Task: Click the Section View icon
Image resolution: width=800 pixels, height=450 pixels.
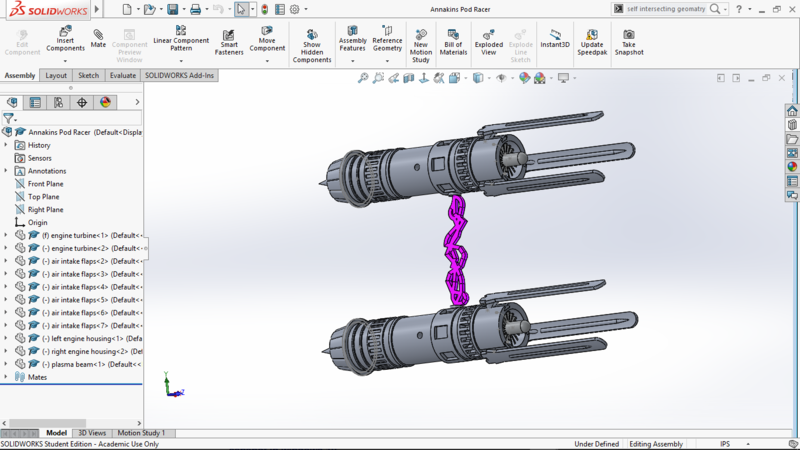Action: pos(409,78)
